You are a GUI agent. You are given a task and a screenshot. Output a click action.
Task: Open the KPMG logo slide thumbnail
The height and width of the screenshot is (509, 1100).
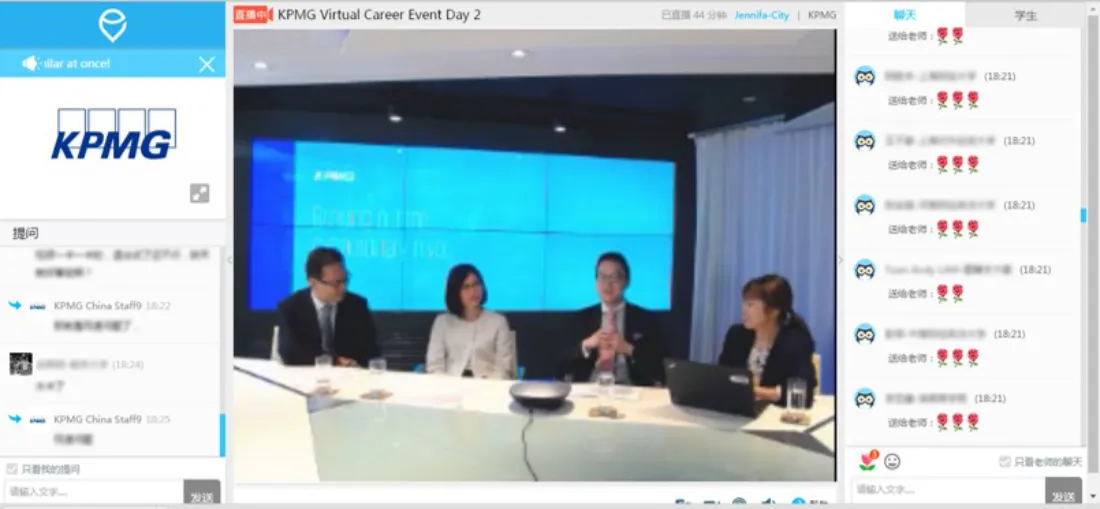(113, 134)
